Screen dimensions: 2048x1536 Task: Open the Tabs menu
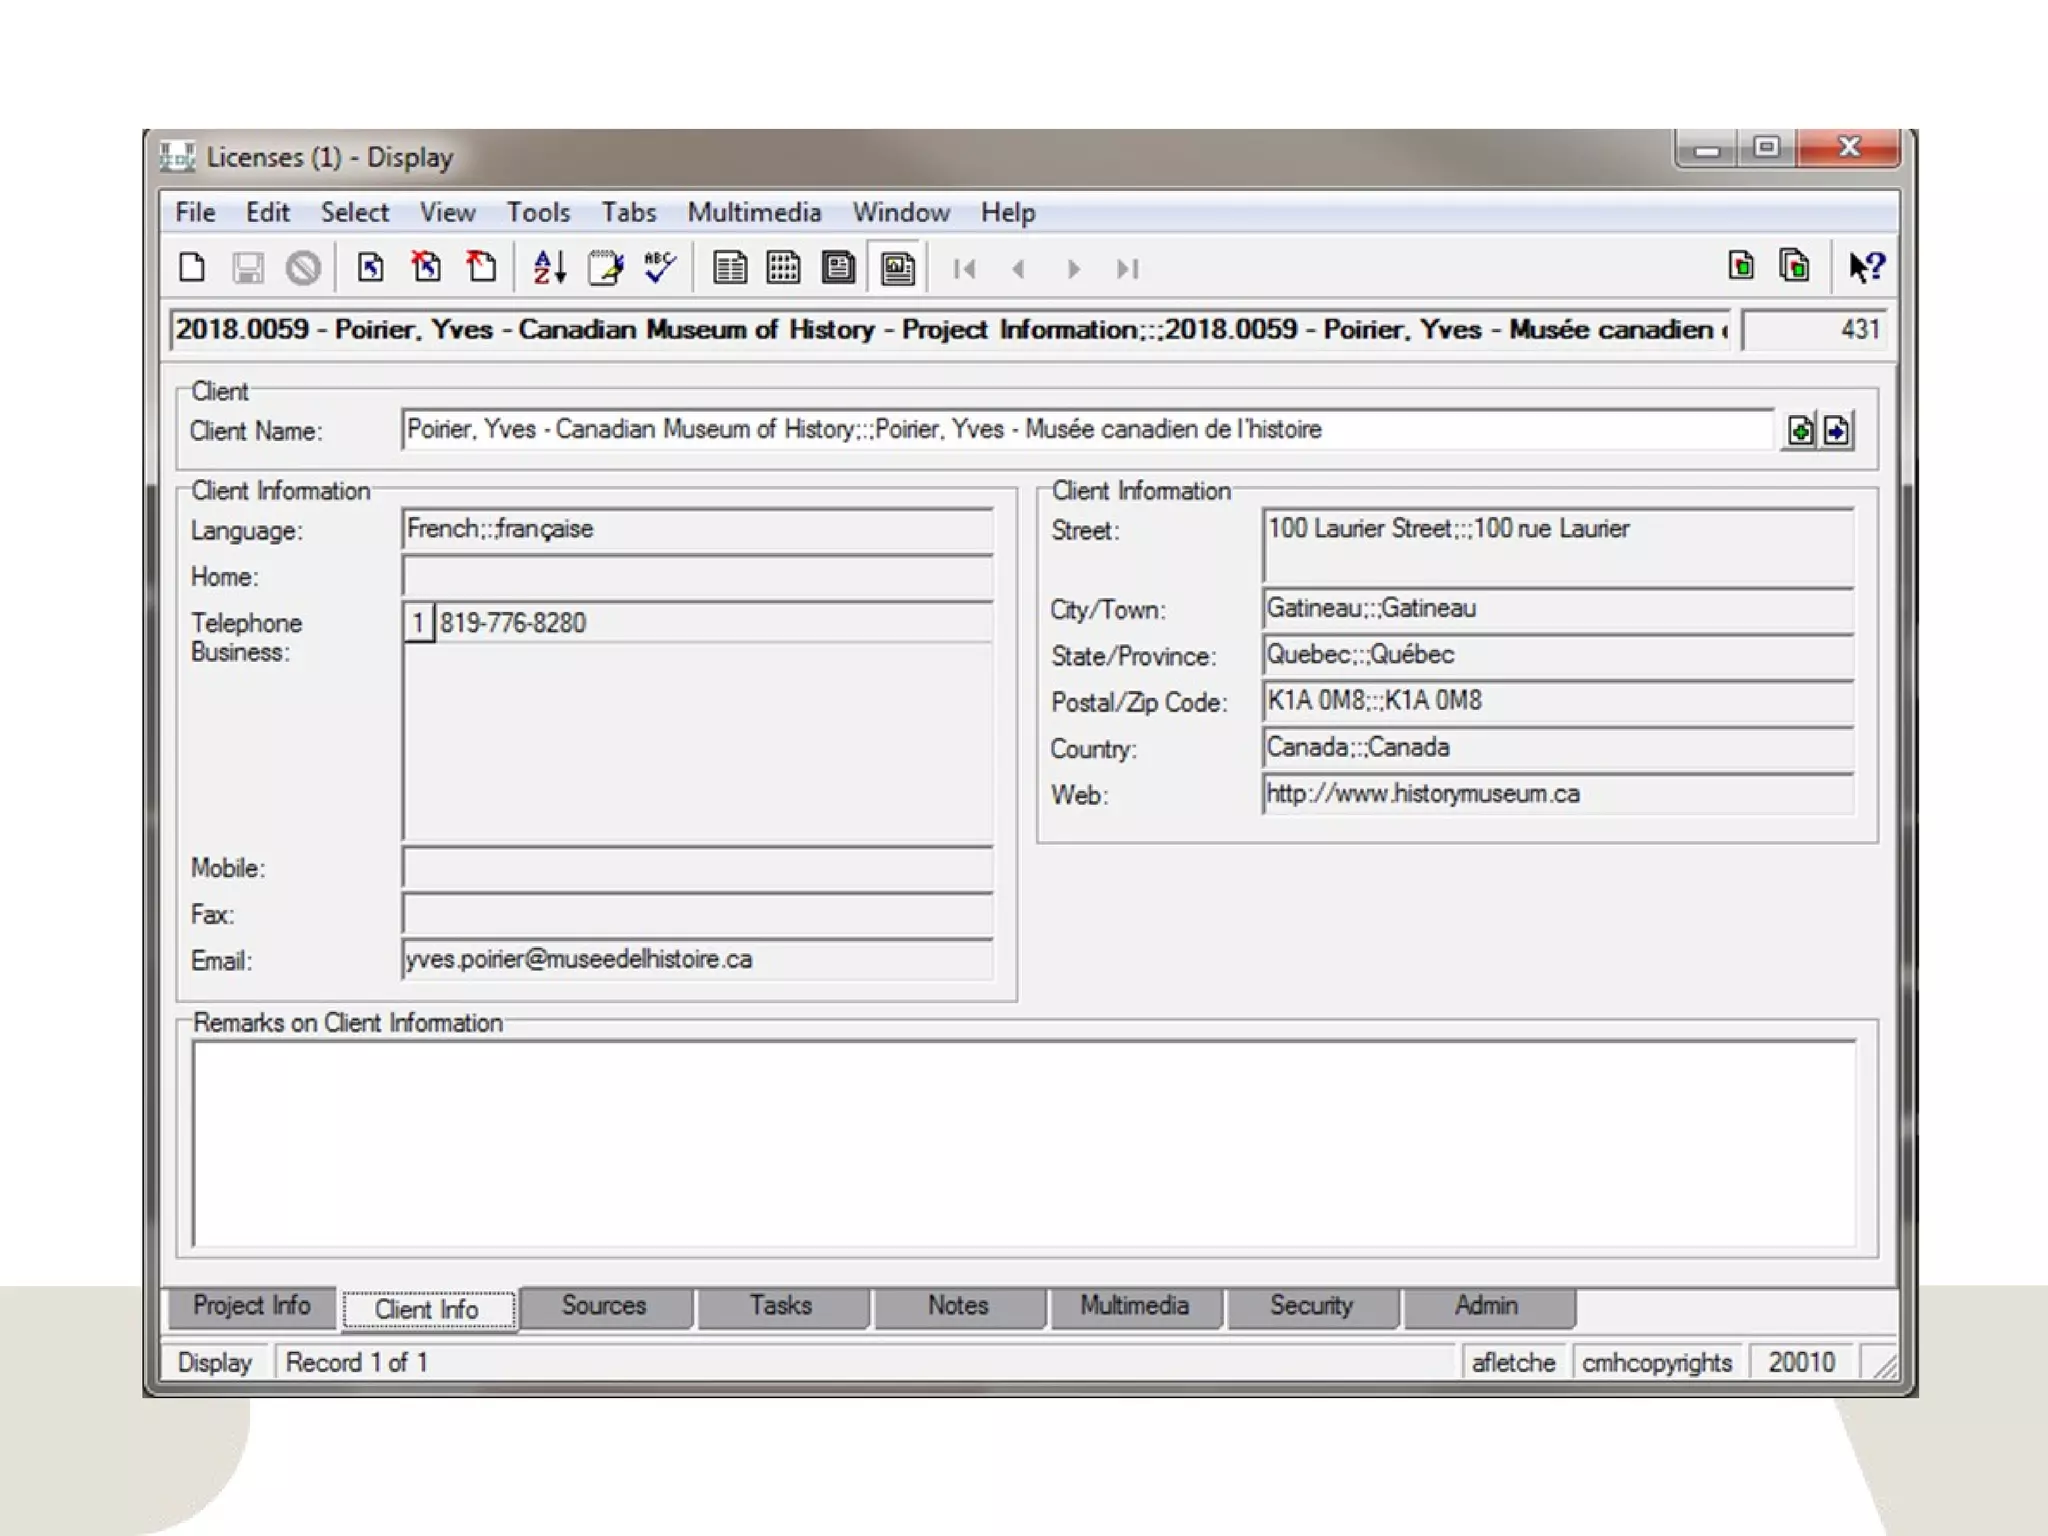[x=628, y=213]
